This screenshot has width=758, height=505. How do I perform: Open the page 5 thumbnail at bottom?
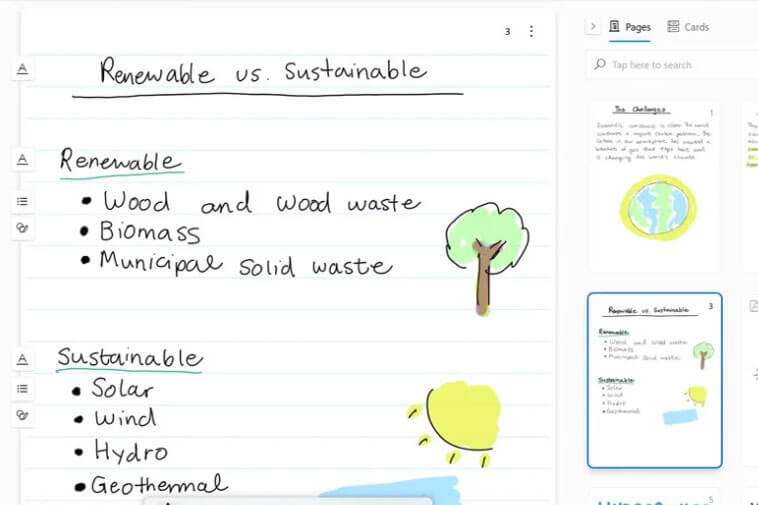[654, 497]
